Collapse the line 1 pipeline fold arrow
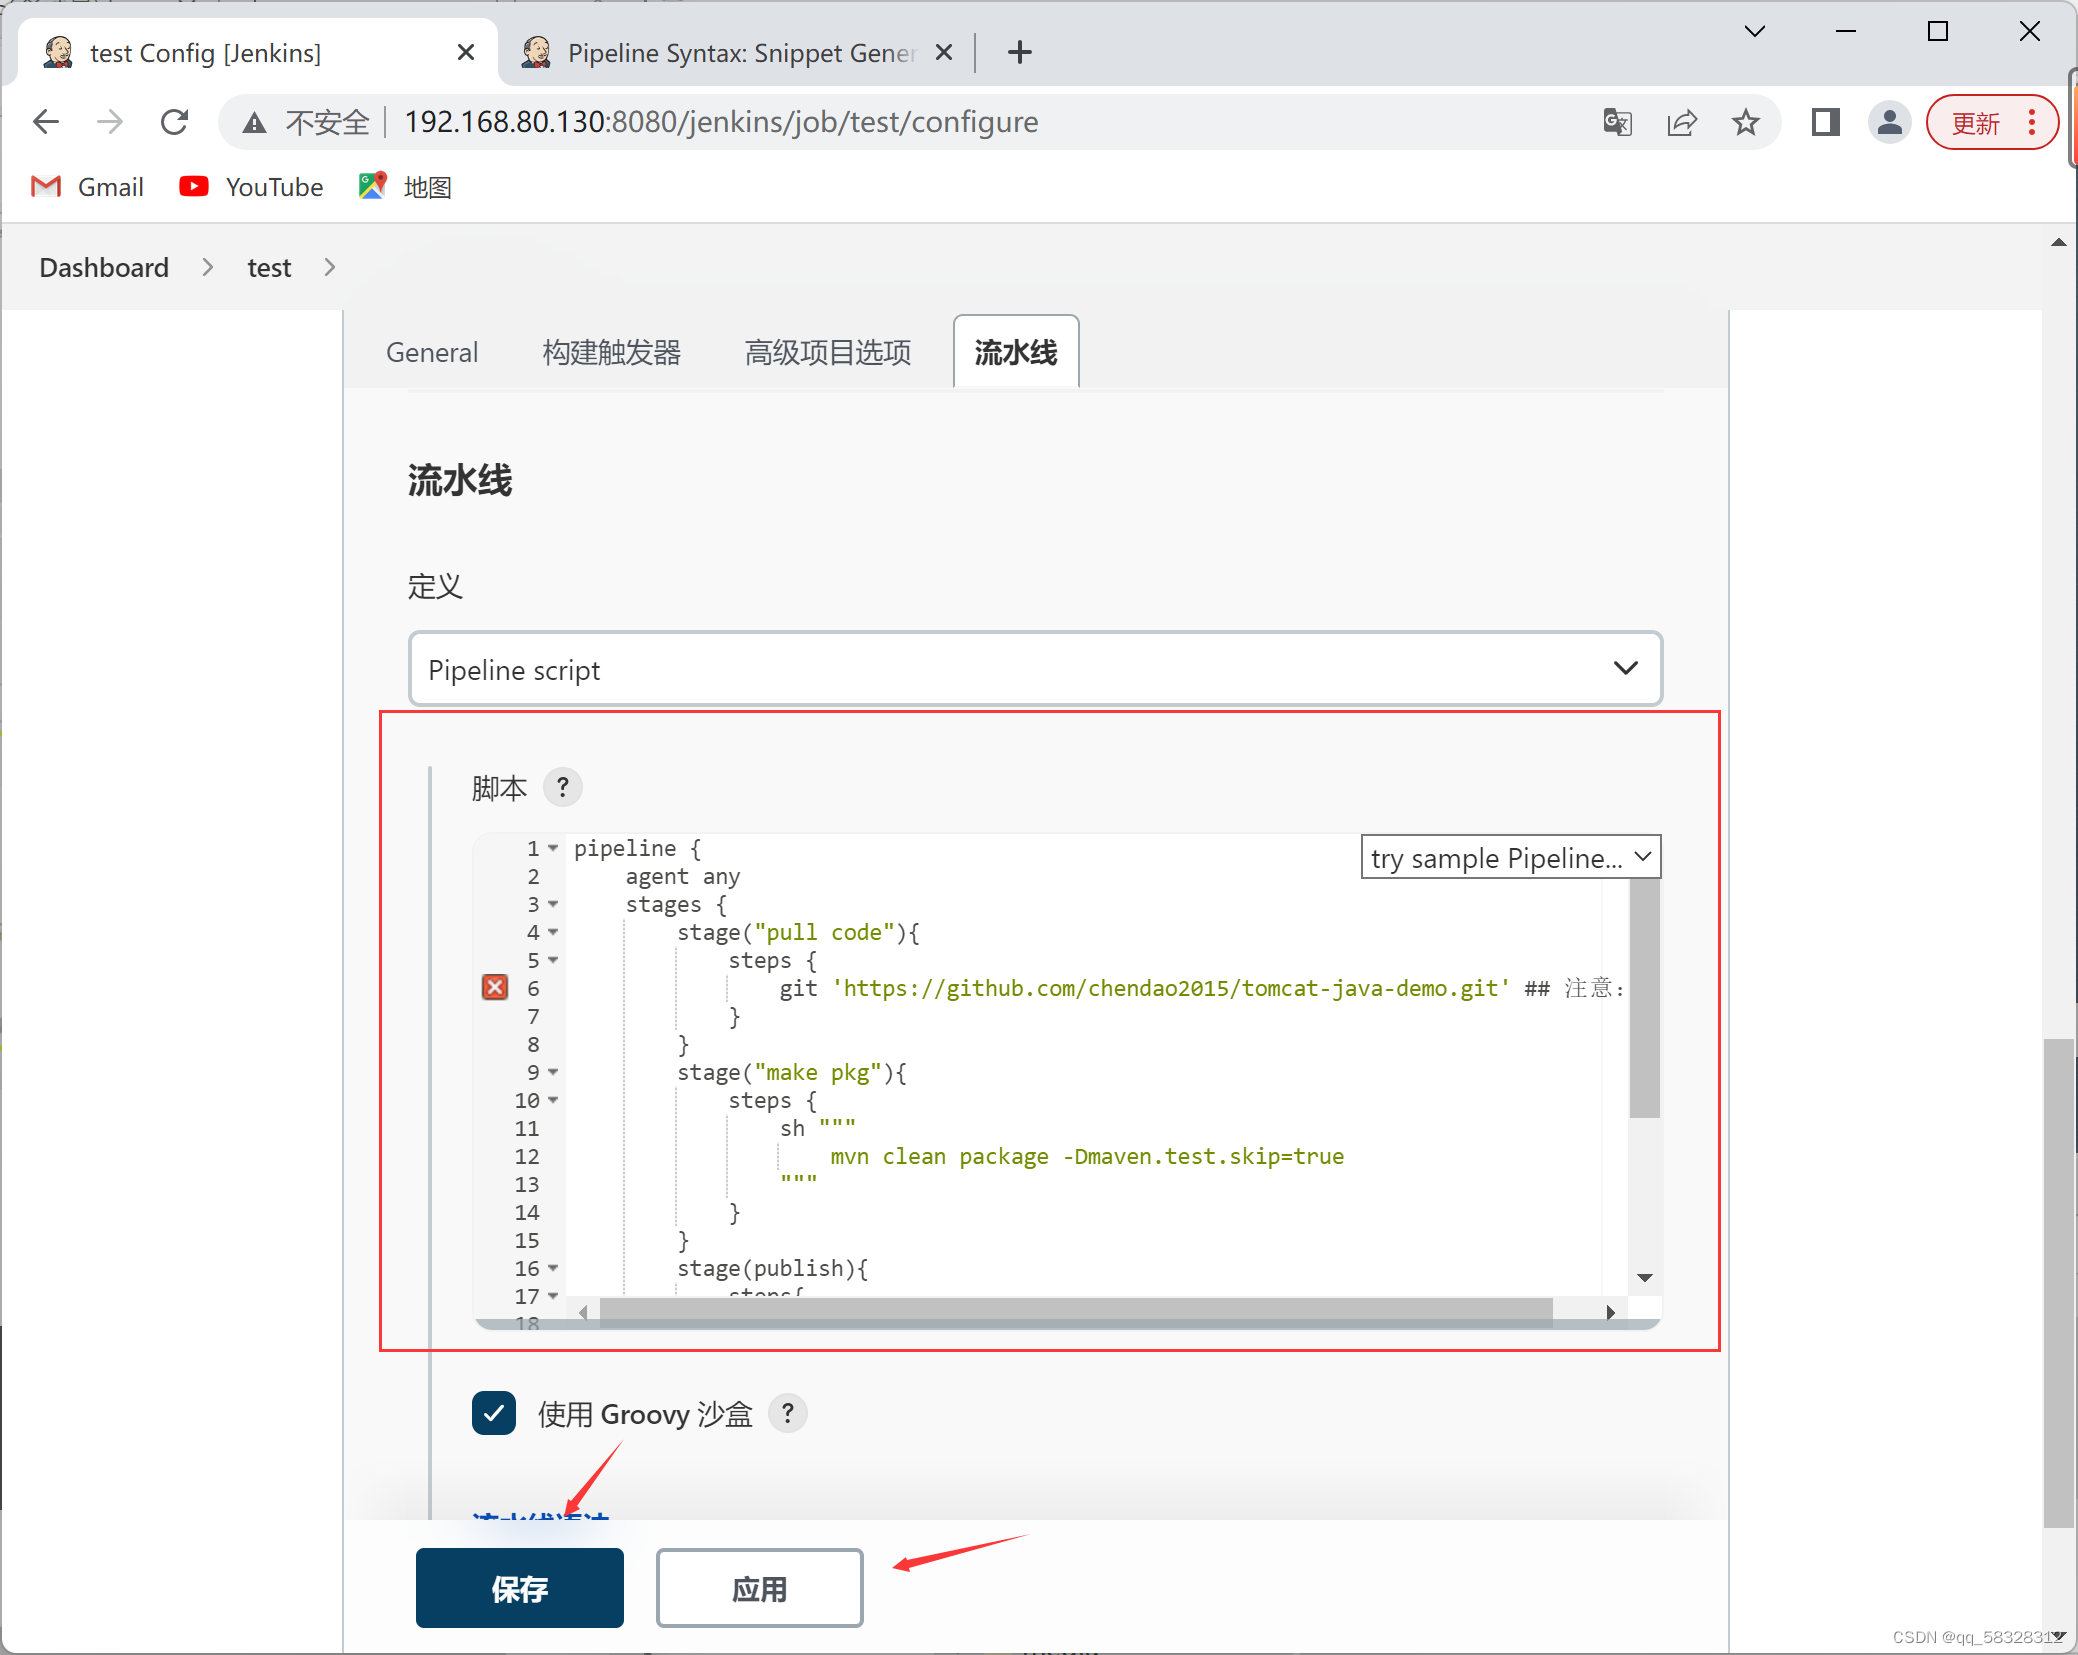2078x1655 pixels. (553, 848)
